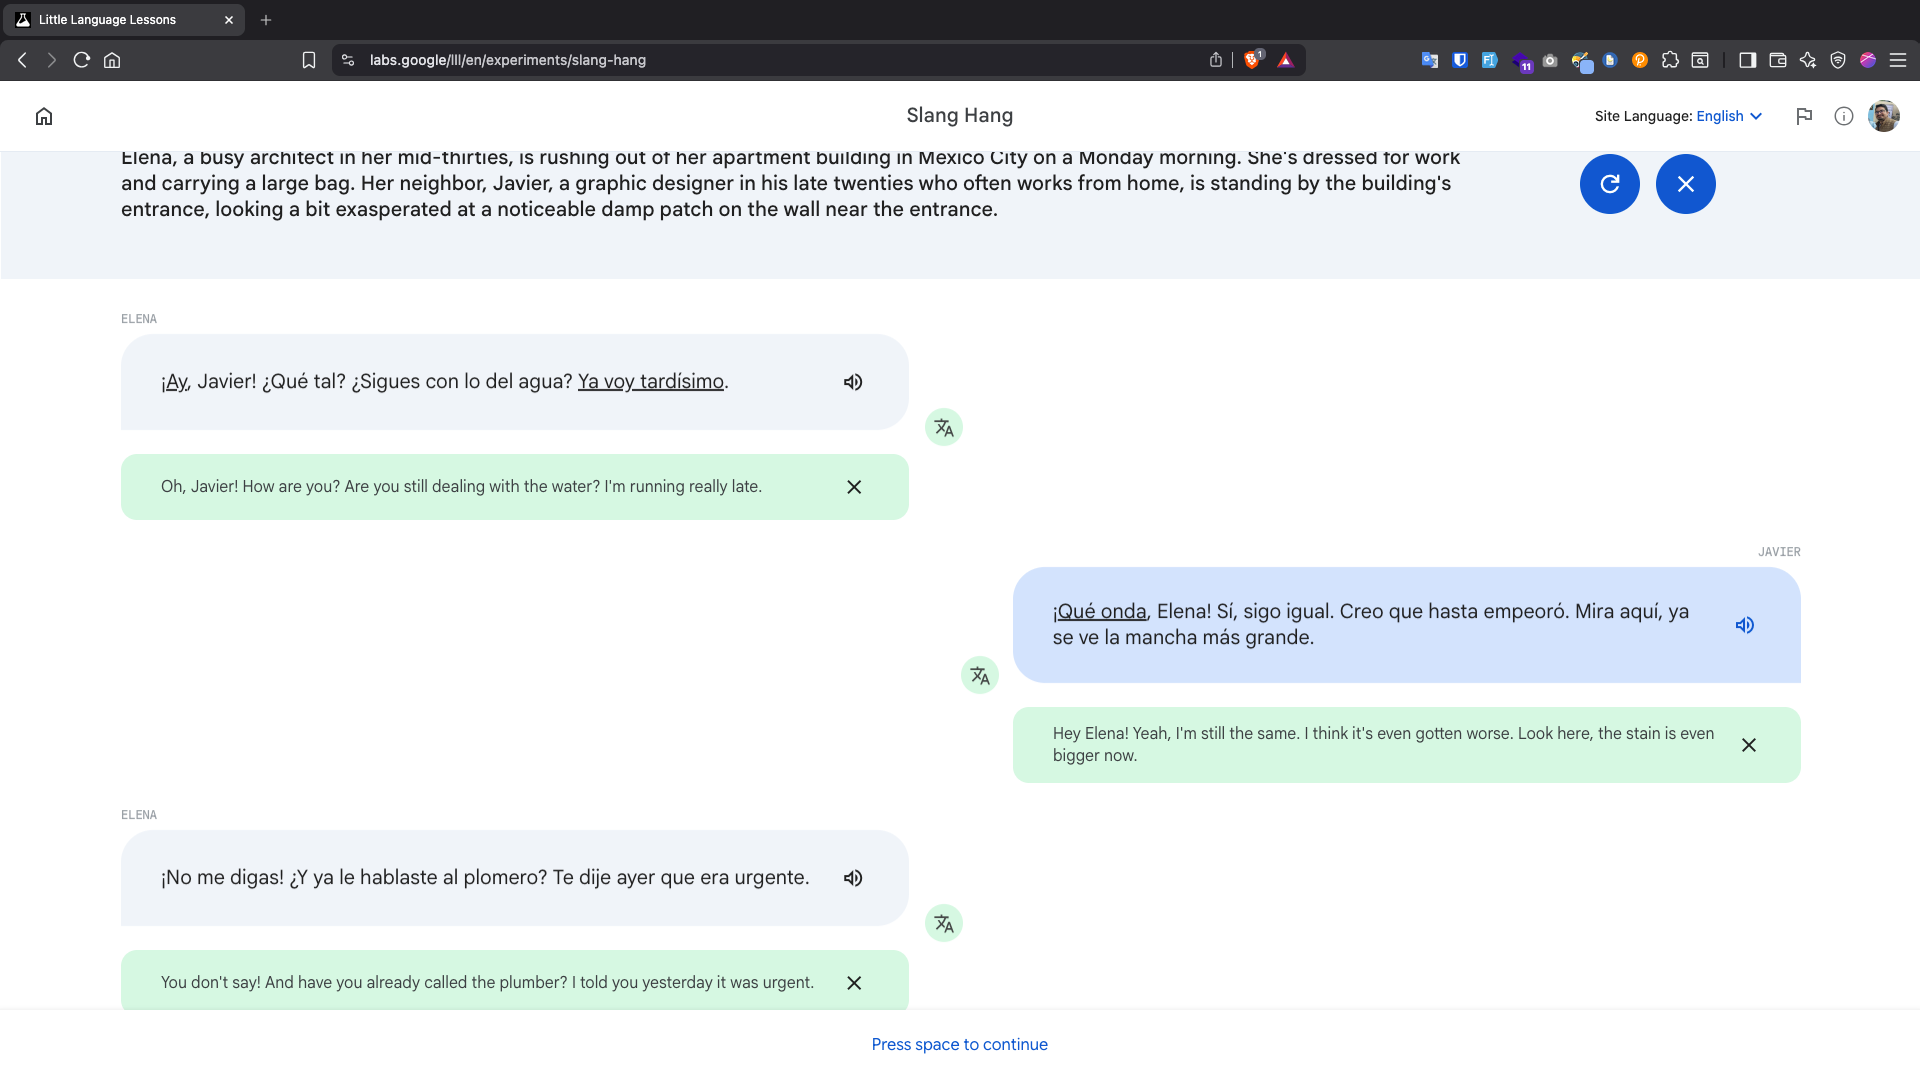Screen dimensions: 1920x1080
Task: Play audio for Elena's plumber message
Action: coord(853,878)
